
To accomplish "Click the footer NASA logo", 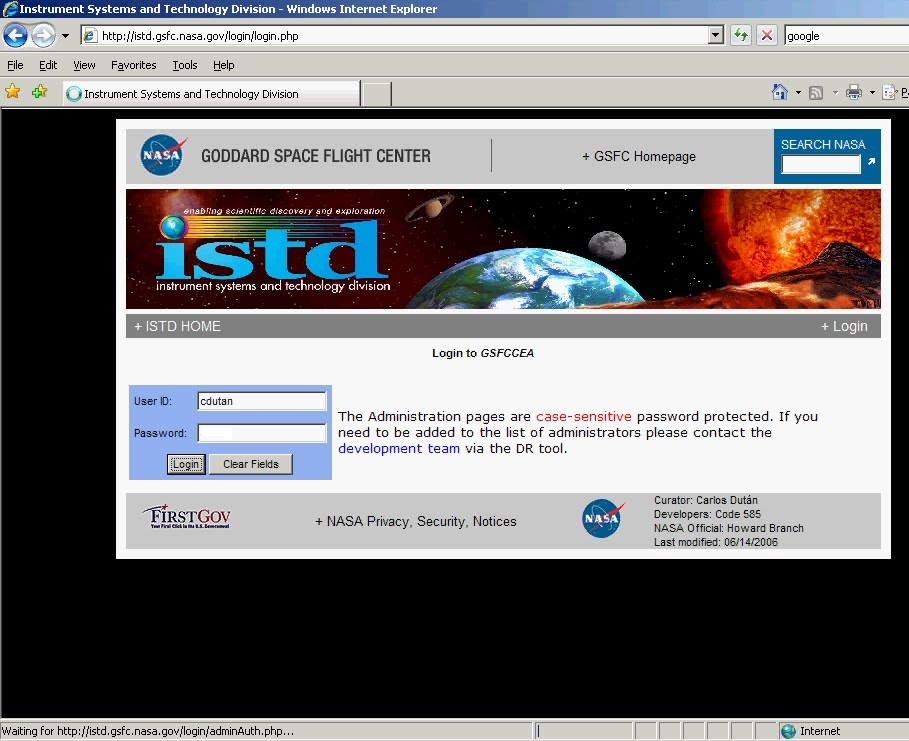I will 603,518.
